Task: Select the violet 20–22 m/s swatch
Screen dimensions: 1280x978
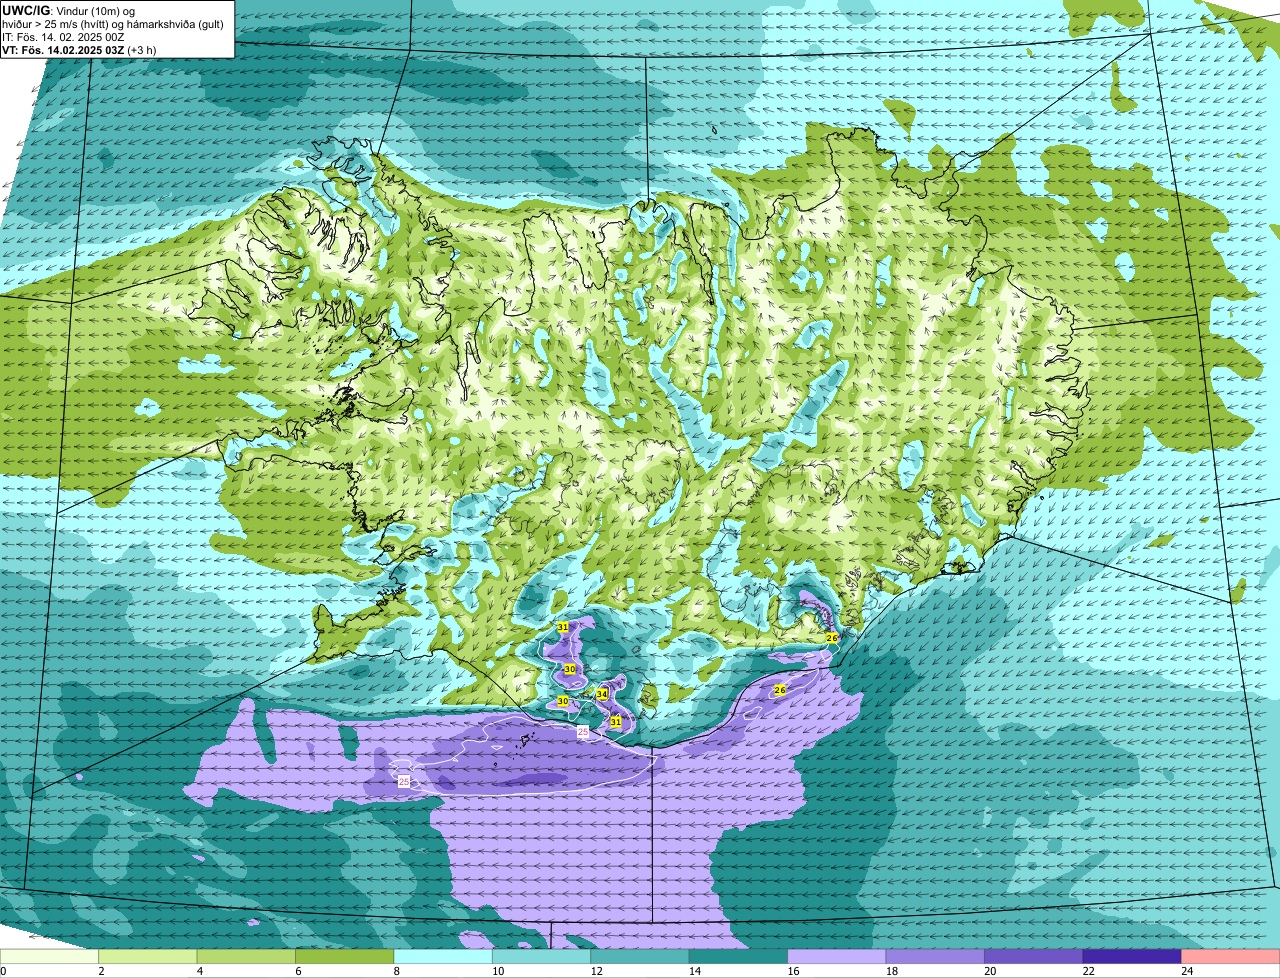Action: (1034, 956)
